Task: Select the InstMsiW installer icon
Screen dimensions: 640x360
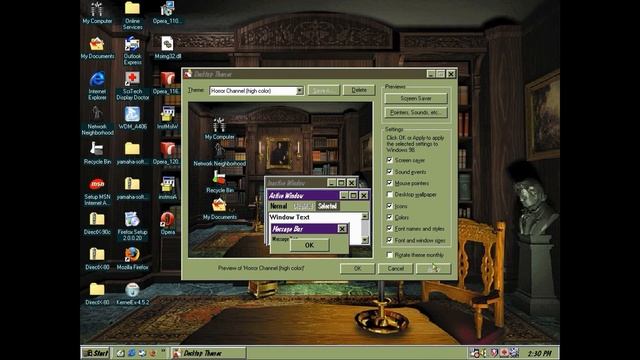Action: 167,118
